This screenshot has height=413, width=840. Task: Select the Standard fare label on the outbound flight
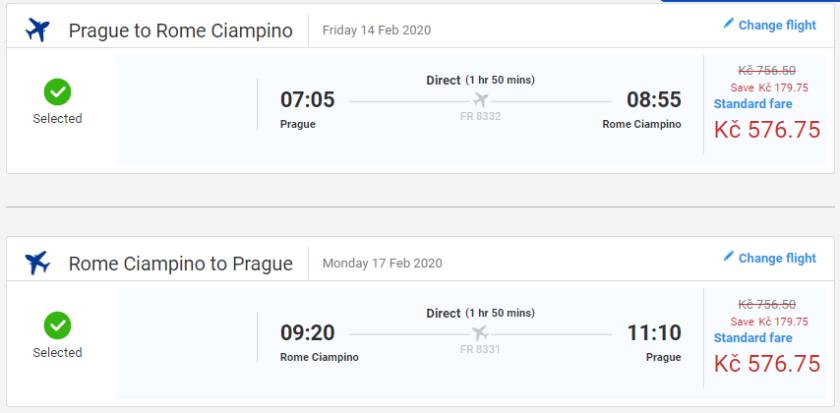pyautogui.click(x=753, y=104)
